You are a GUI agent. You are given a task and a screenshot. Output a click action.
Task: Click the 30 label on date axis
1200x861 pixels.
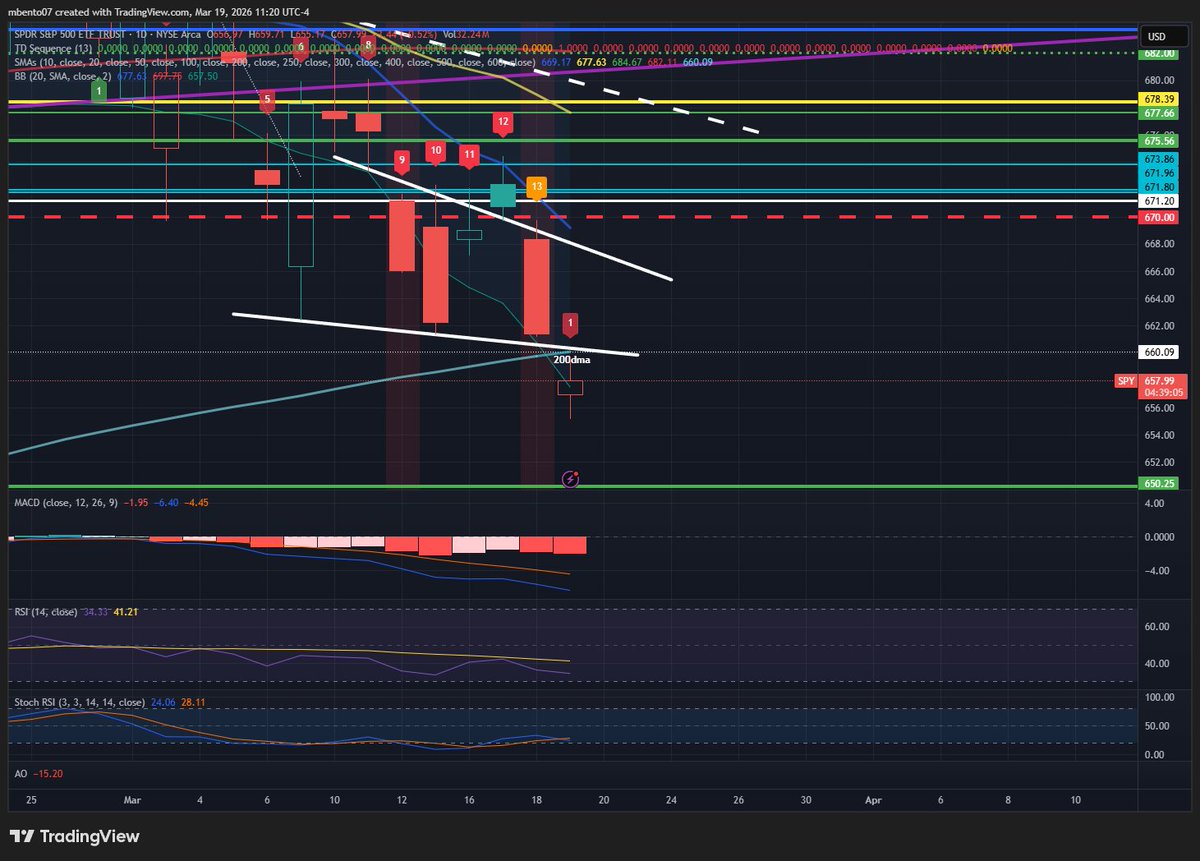pos(805,800)
